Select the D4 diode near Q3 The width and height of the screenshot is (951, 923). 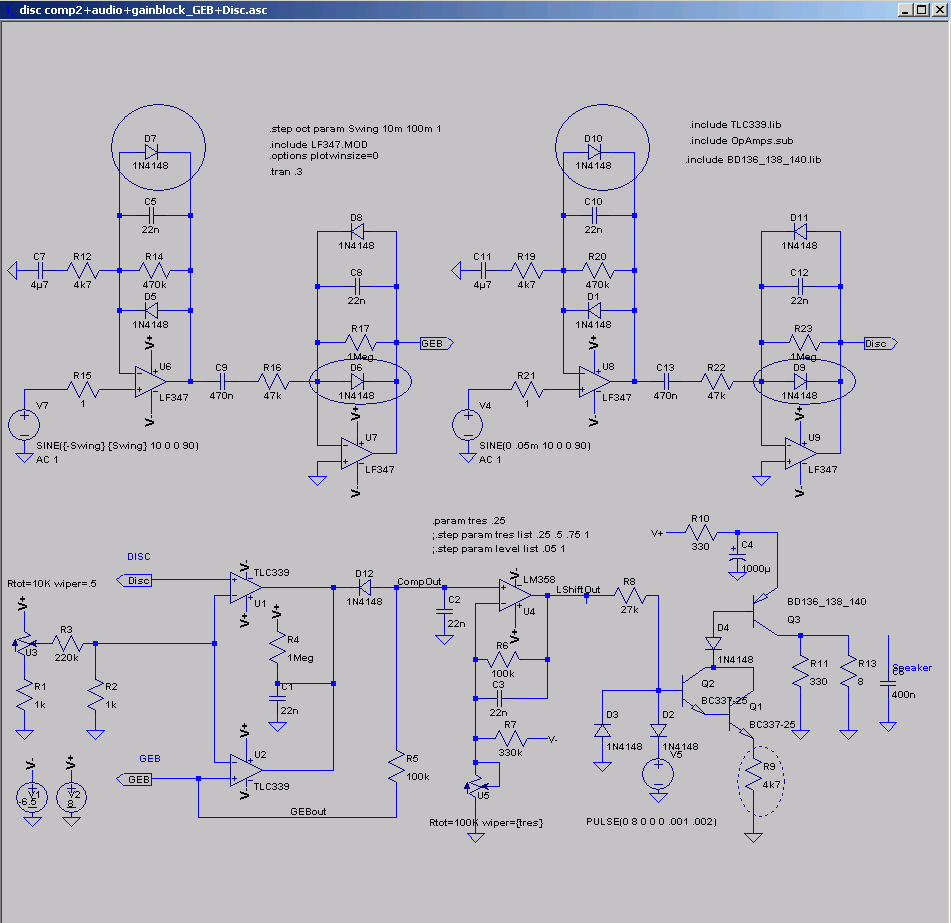pos(714,643)
